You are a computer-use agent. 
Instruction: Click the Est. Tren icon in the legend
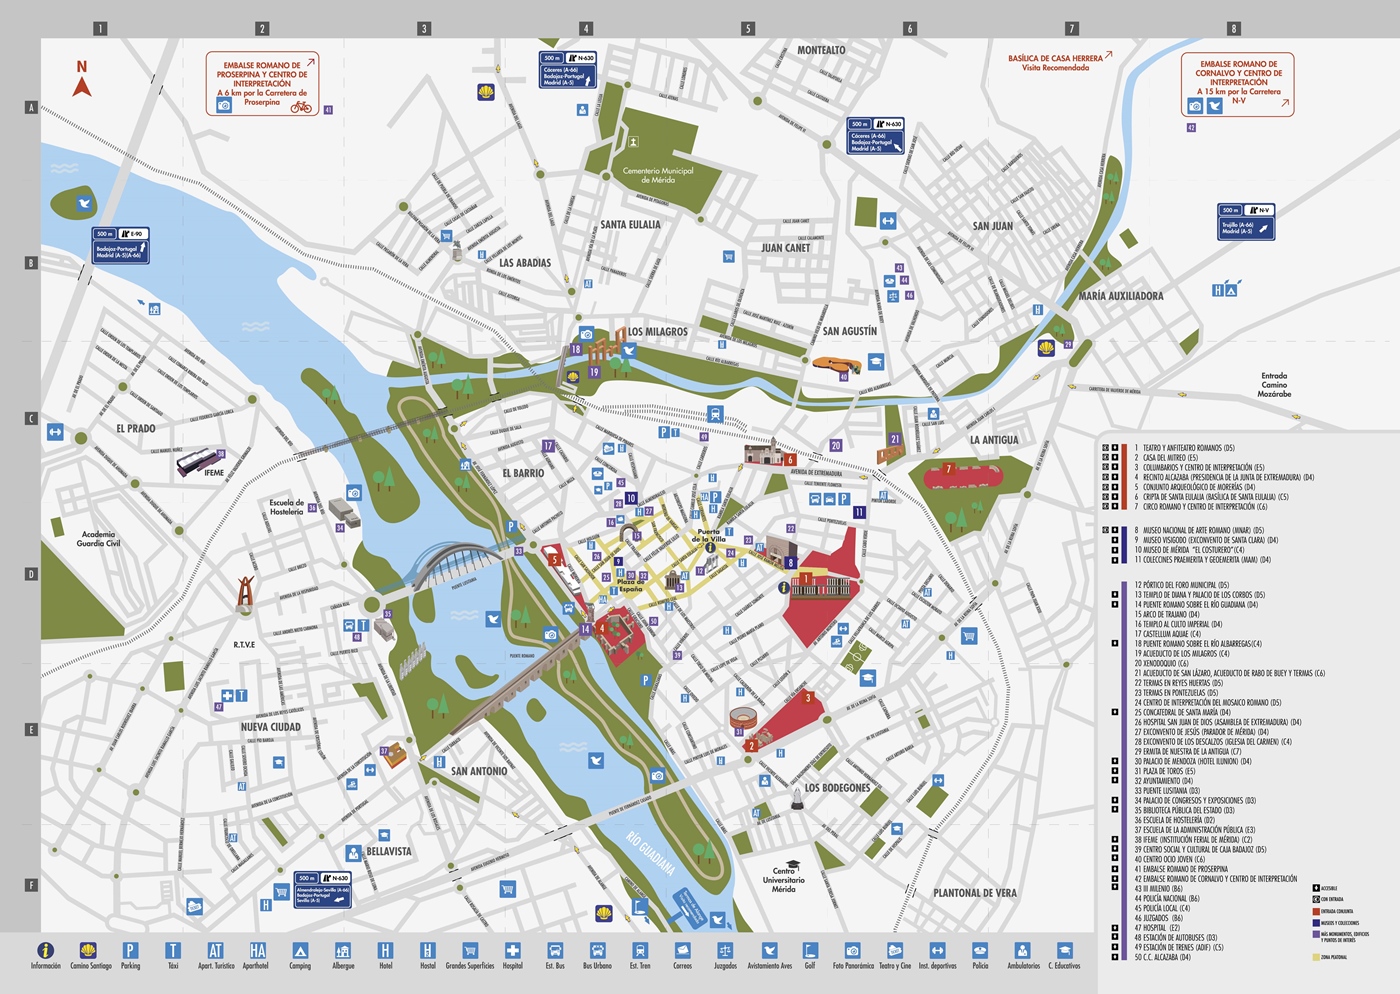pos(640,950)
